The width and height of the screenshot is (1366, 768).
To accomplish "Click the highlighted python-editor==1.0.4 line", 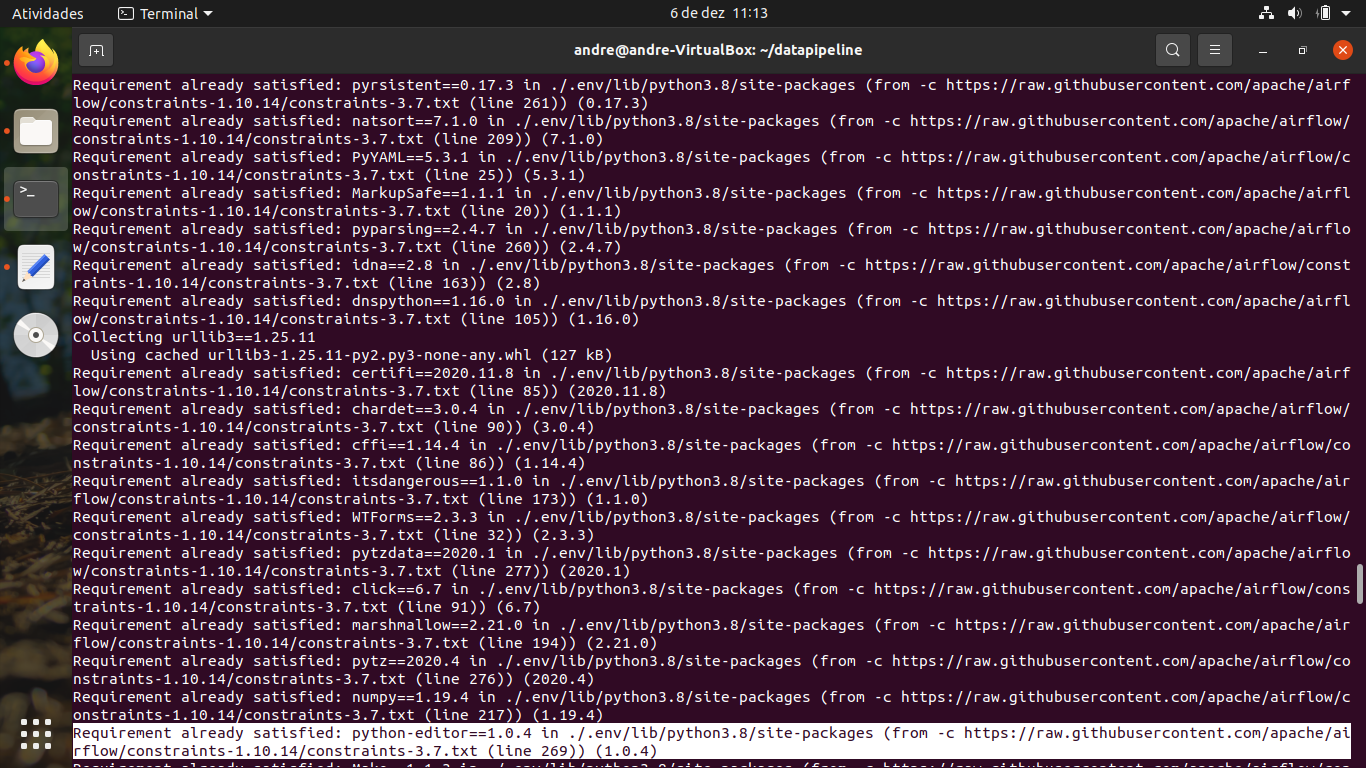I will click(712, 742).
